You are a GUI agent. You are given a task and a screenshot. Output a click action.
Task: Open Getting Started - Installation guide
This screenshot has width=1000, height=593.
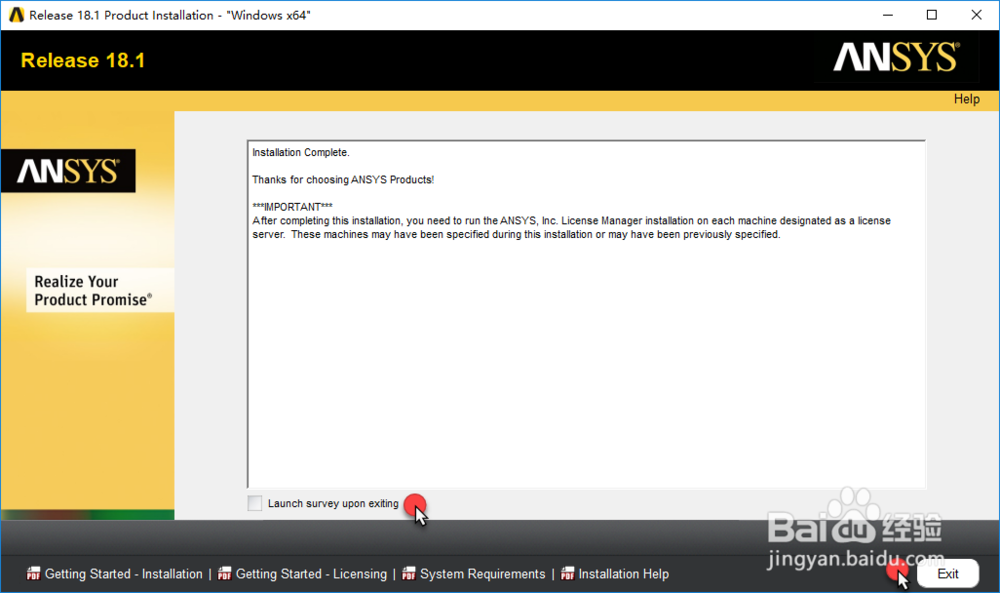[x=123, y=574]
